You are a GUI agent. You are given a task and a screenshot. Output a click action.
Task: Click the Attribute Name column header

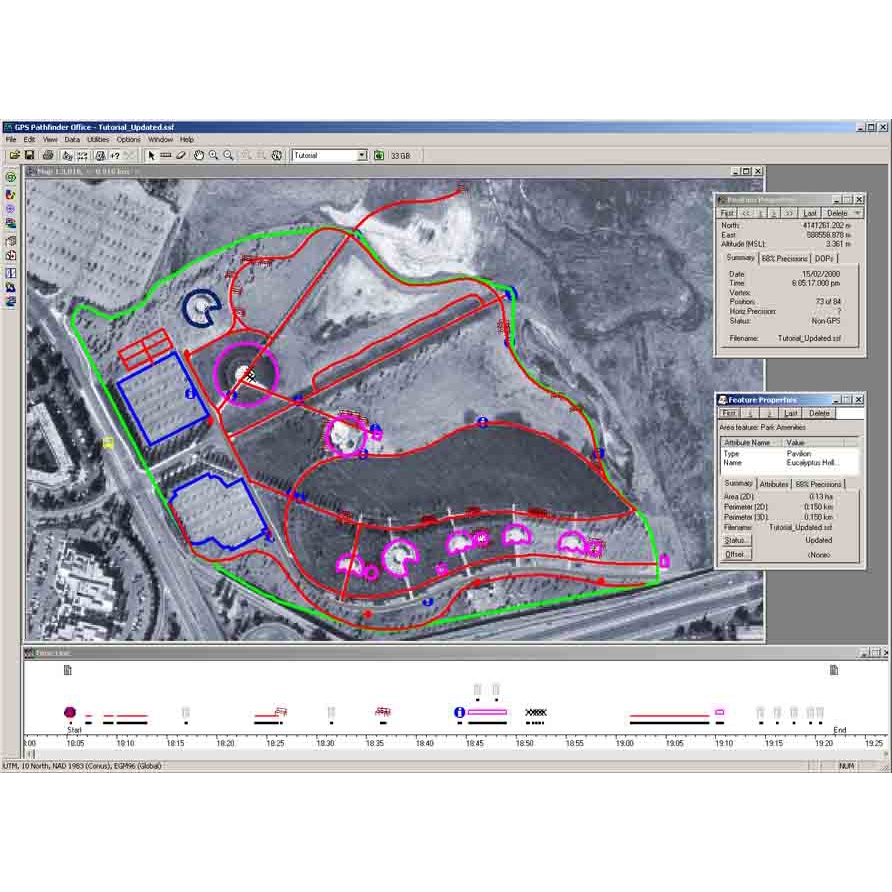tap(748, 442)
